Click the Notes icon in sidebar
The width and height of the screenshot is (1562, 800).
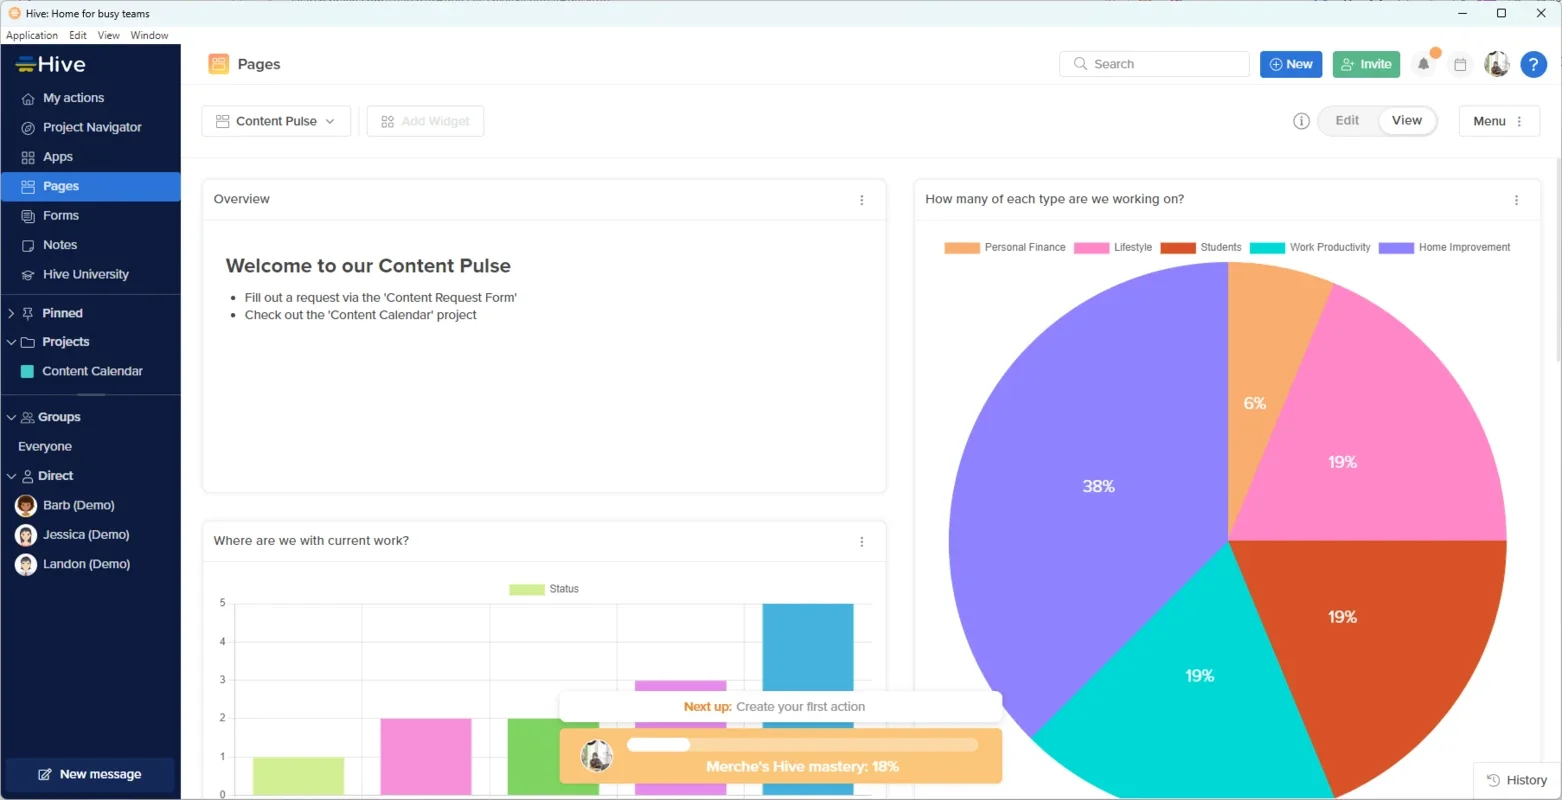click(x=28, y=245)
